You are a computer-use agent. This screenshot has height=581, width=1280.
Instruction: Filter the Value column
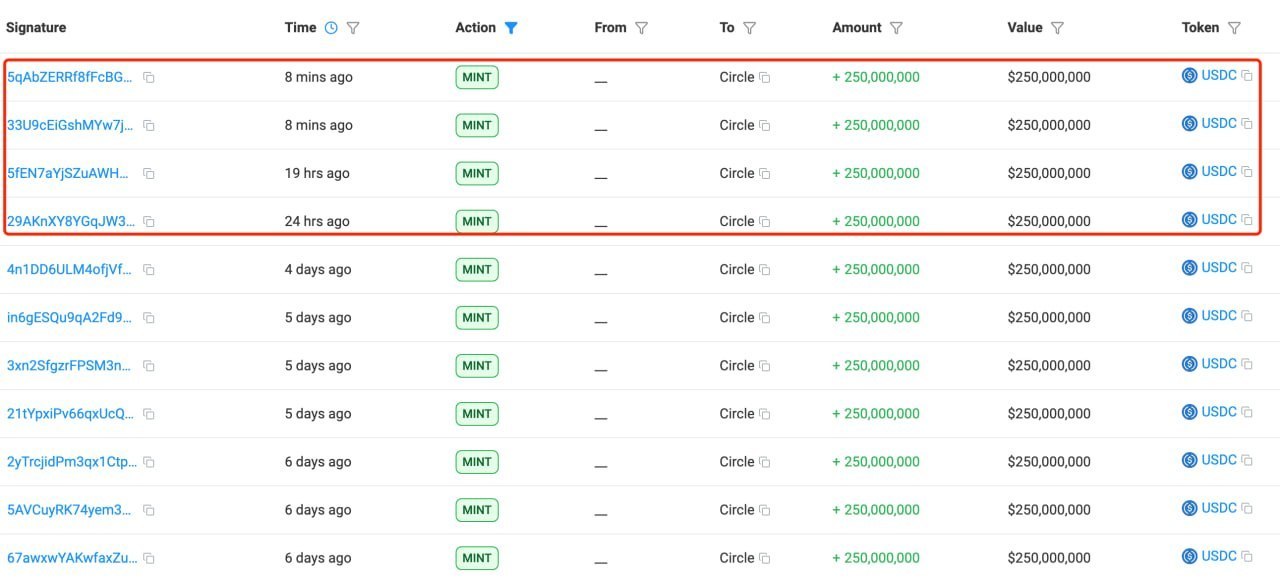tap(1057, 28)
